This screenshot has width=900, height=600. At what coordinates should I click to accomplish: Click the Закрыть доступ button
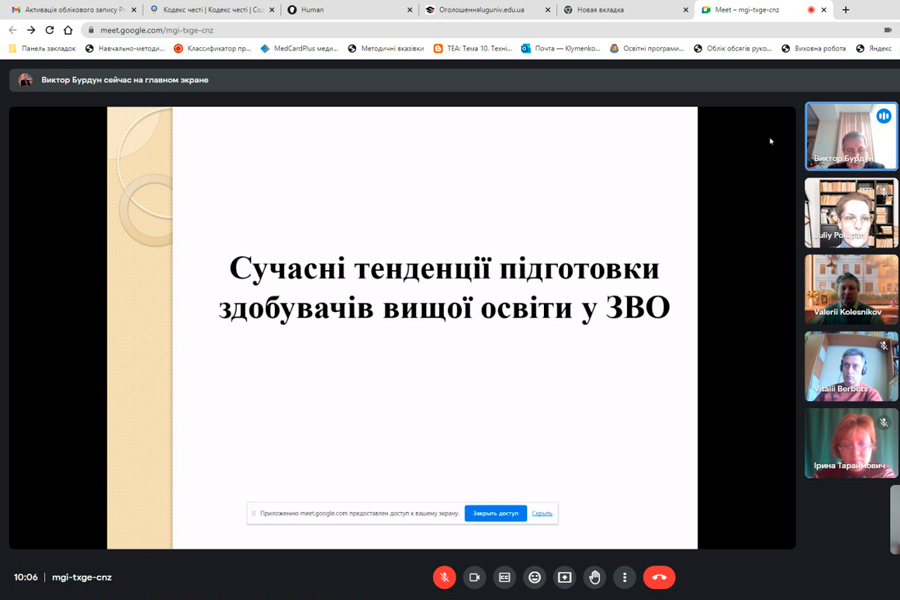495,513
